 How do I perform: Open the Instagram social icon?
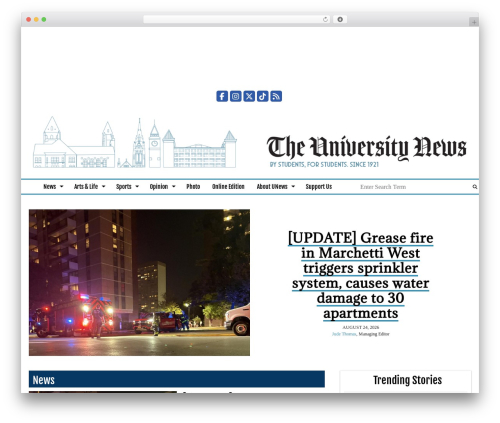[x=236, y=96]
